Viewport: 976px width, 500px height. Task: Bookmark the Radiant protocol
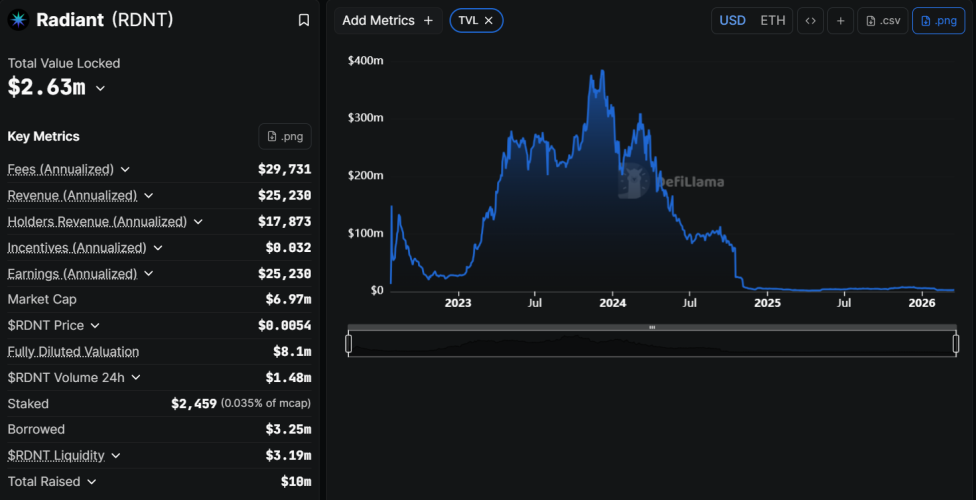pos(304,20)
